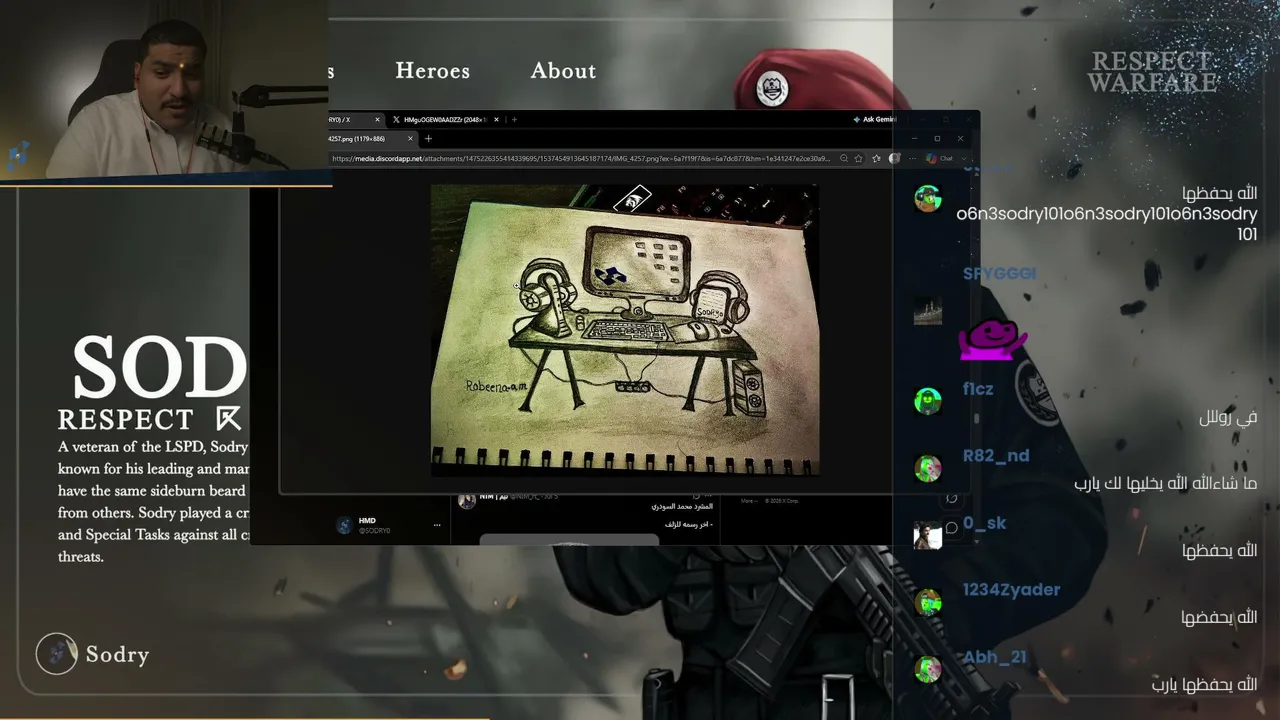
Task: Open the browser profile avatar
Action: point(895,158)
